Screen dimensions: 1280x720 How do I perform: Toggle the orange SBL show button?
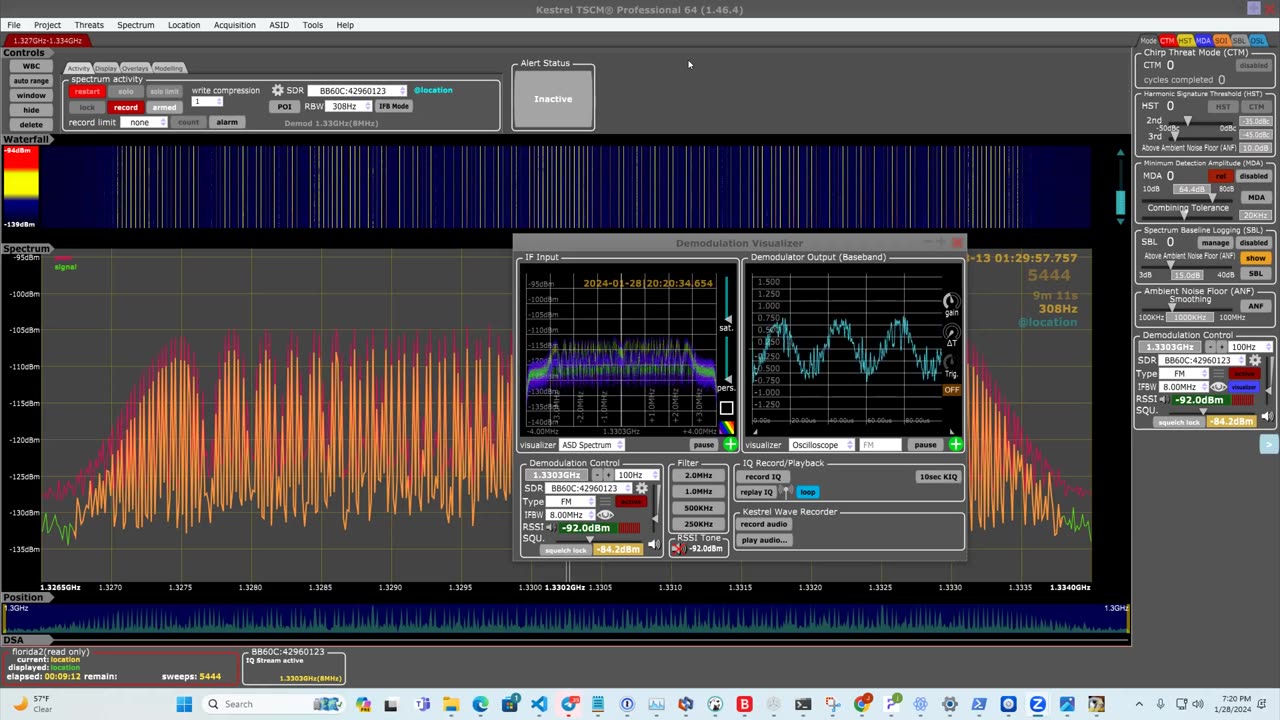[1255, 258]
